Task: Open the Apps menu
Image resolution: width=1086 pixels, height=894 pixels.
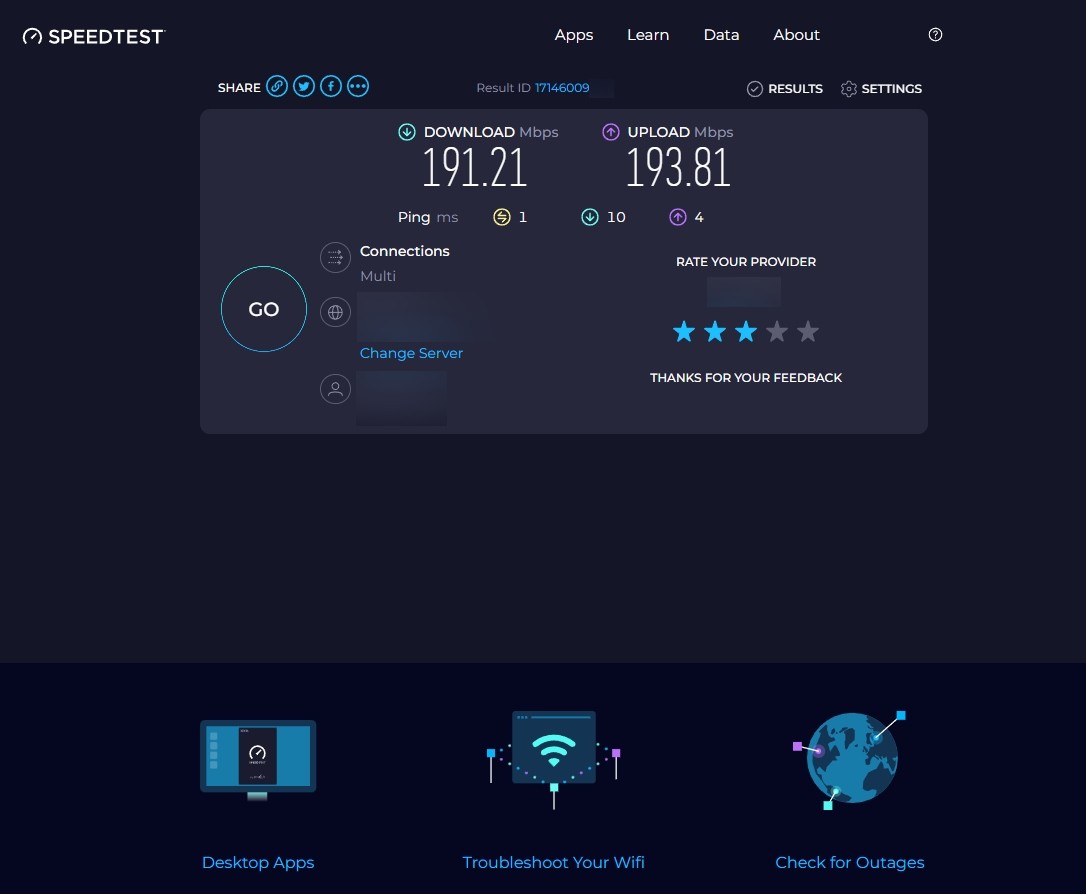Action: coord(573,35)
